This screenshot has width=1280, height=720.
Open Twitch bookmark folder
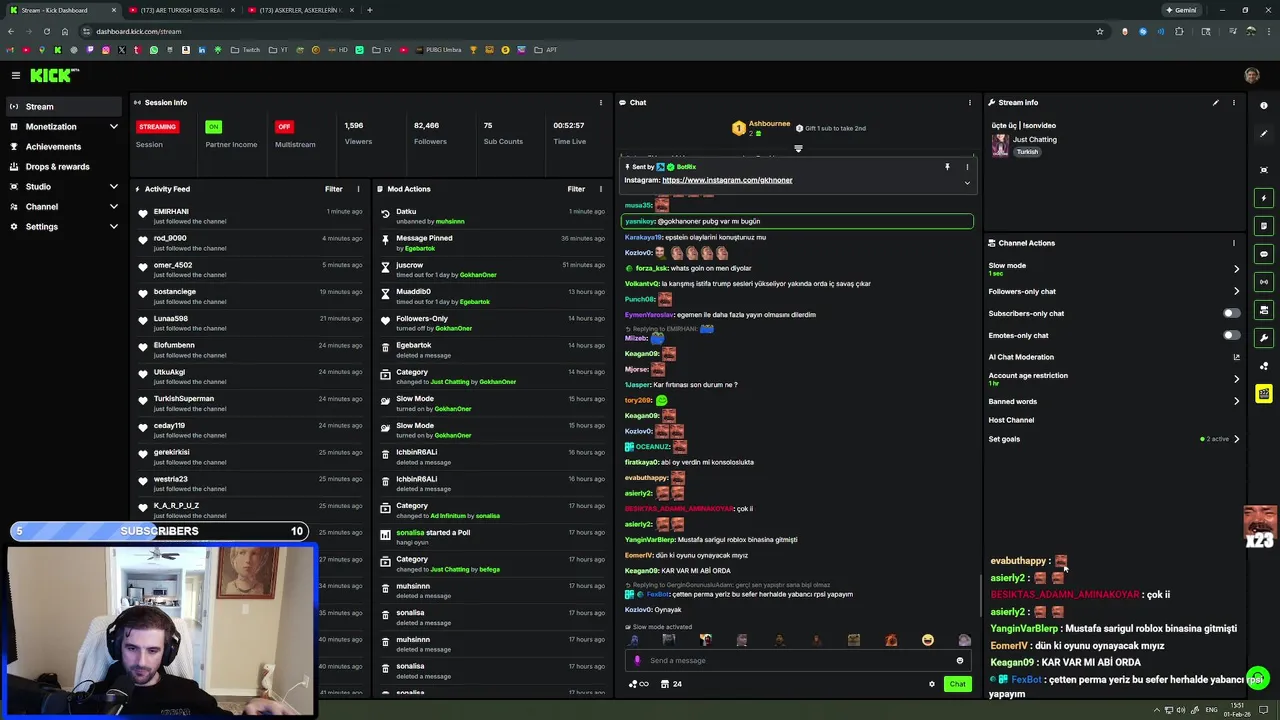(x=245, y=50)
